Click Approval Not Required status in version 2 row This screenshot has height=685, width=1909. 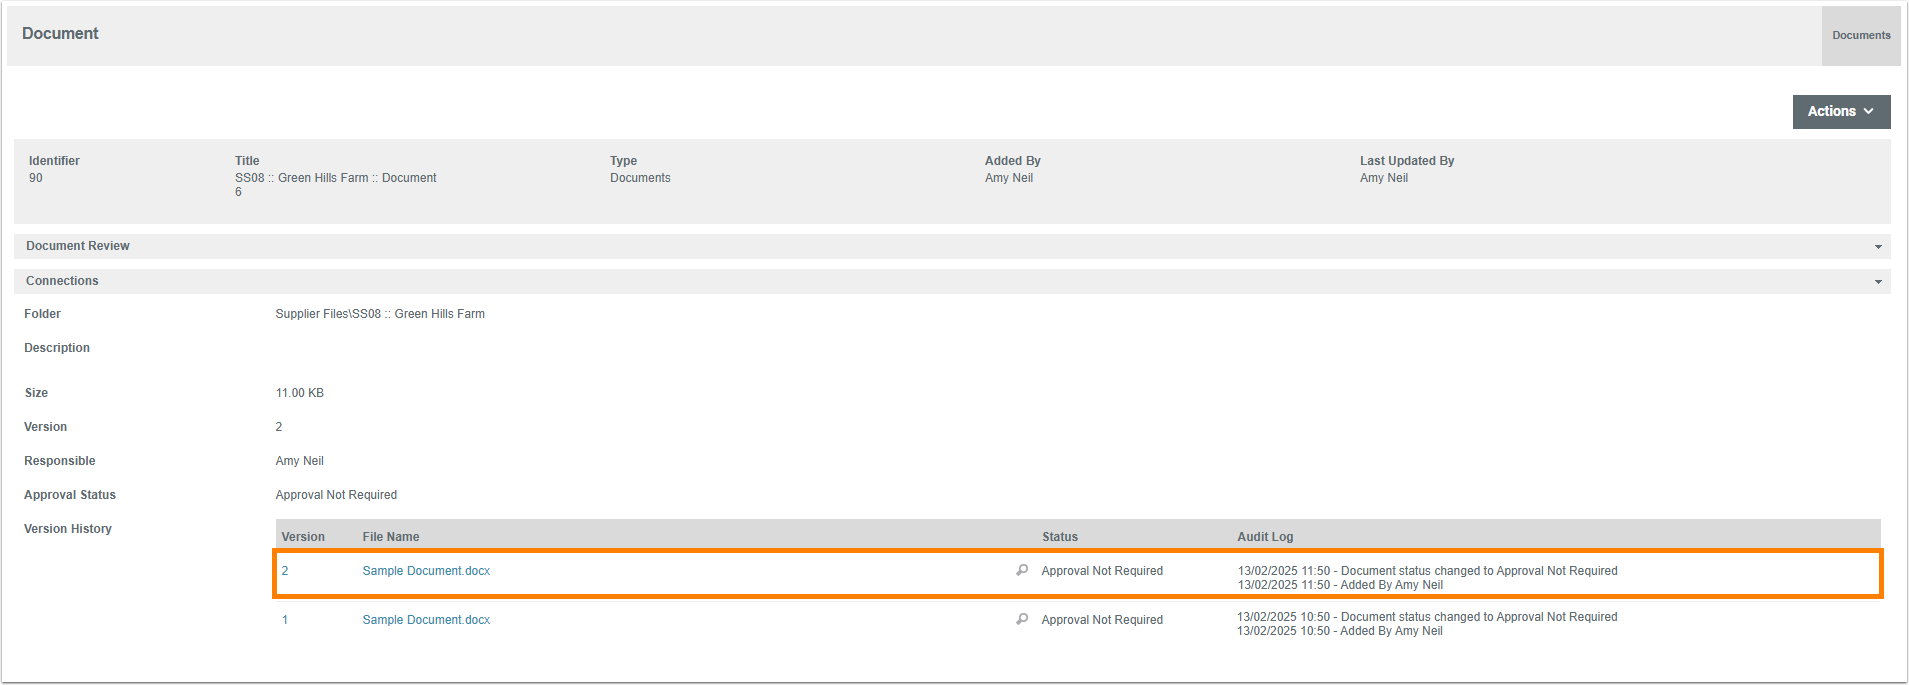pyautogui.click(x=1102, y=571)
